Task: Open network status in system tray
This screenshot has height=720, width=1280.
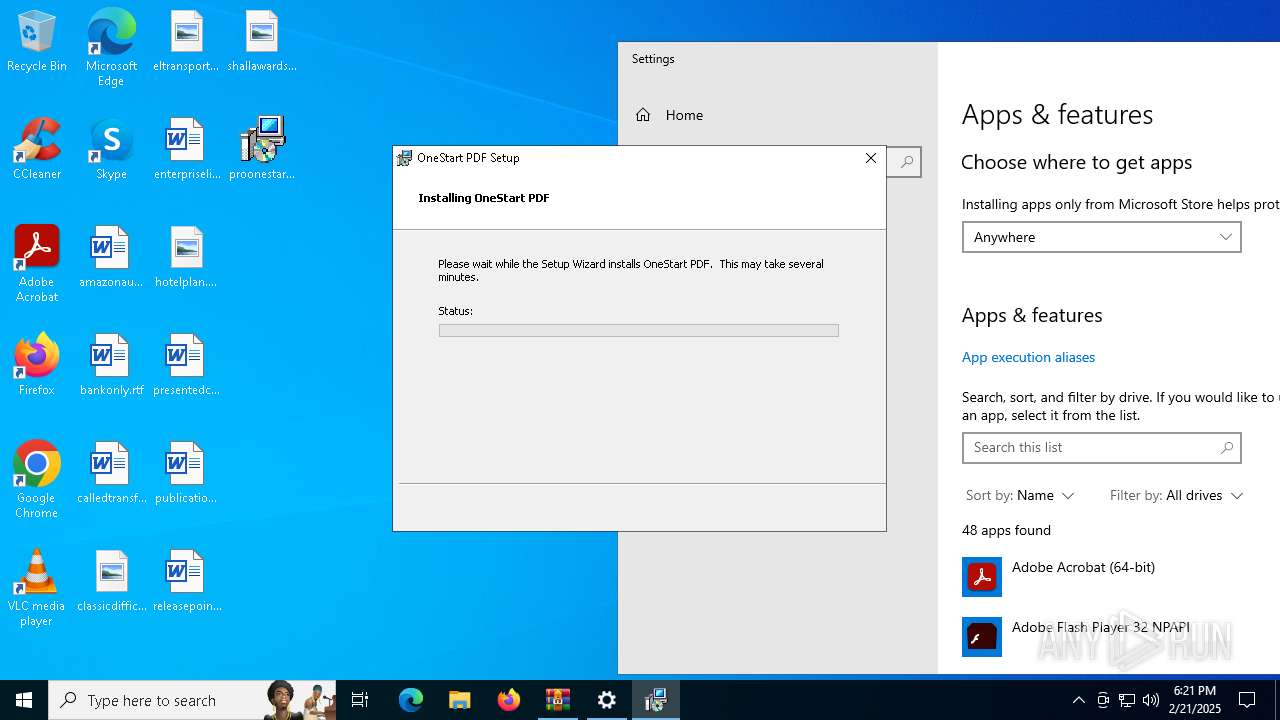Action: coord(1127,700)
